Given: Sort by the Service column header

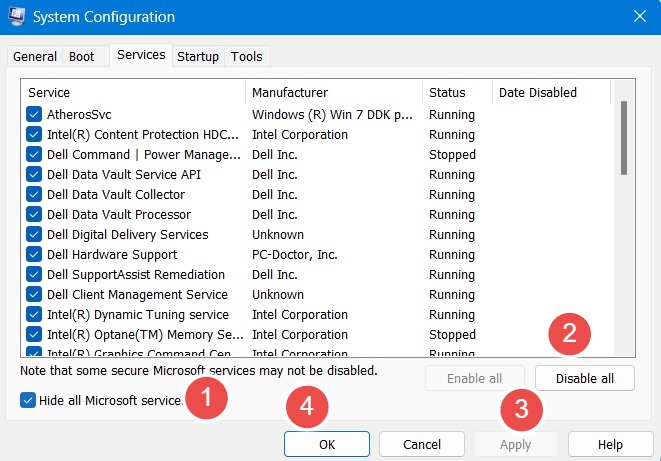Looking at the screenshot, I should 133,92.
